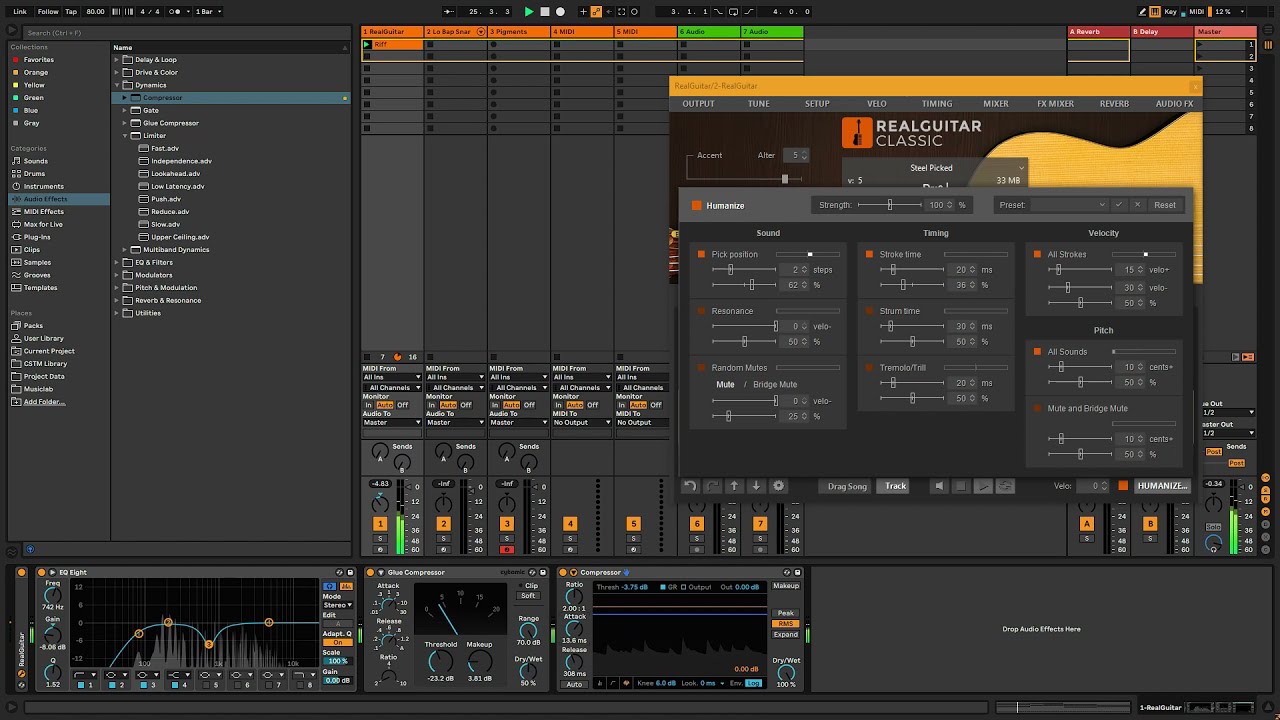The width and height of the screenshot is (1280, 720).
Task: Select the A Reverb return track header
Action: (x=1098, y=32)
